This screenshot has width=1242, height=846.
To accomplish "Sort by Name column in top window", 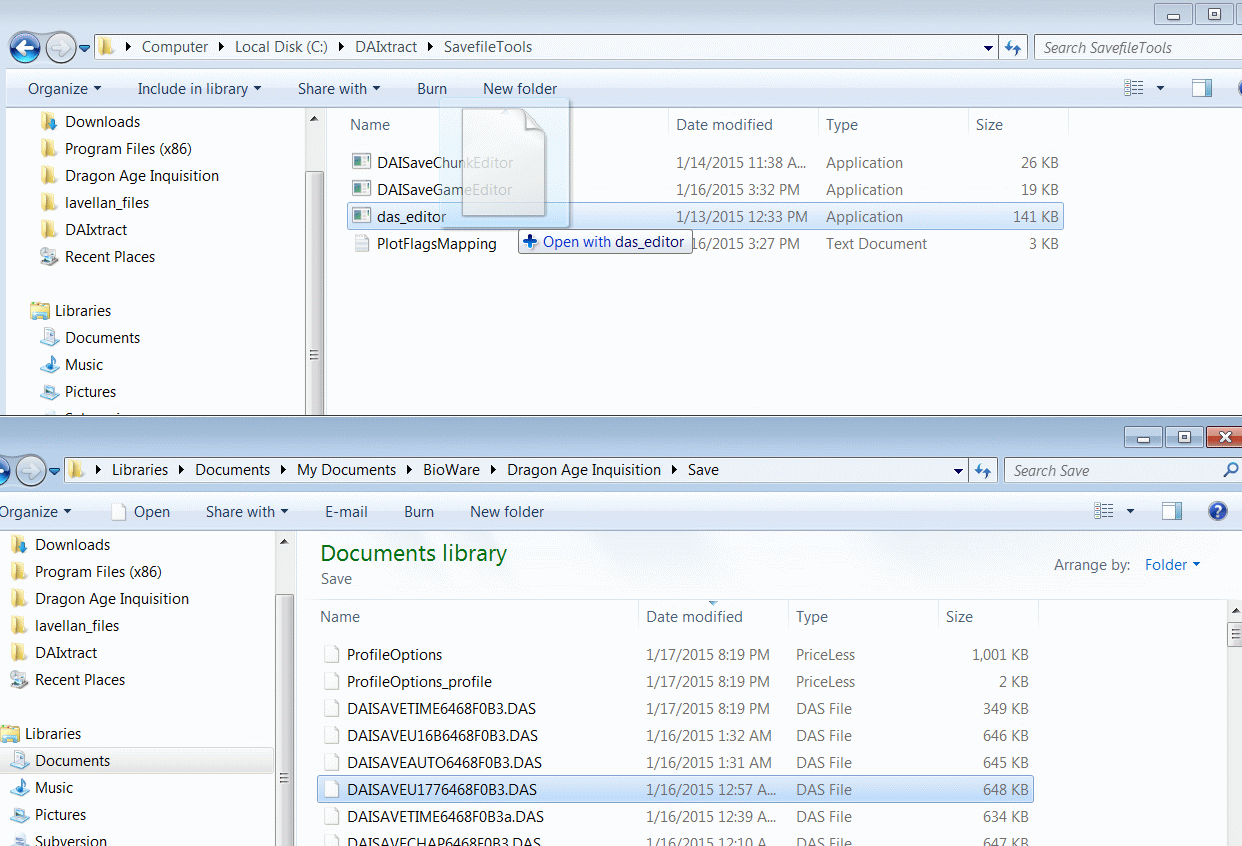I will point(370,124).
